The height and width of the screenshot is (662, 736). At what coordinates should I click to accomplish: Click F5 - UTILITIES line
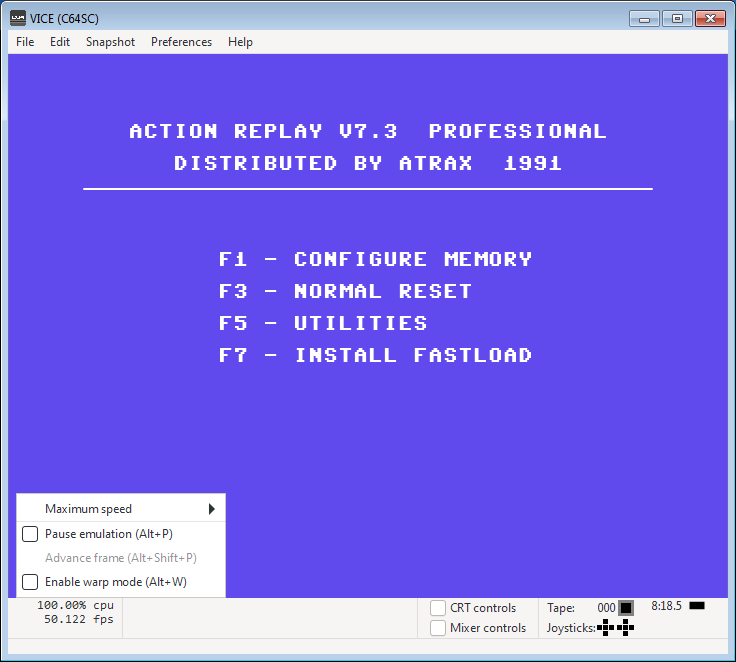[323, 323]
